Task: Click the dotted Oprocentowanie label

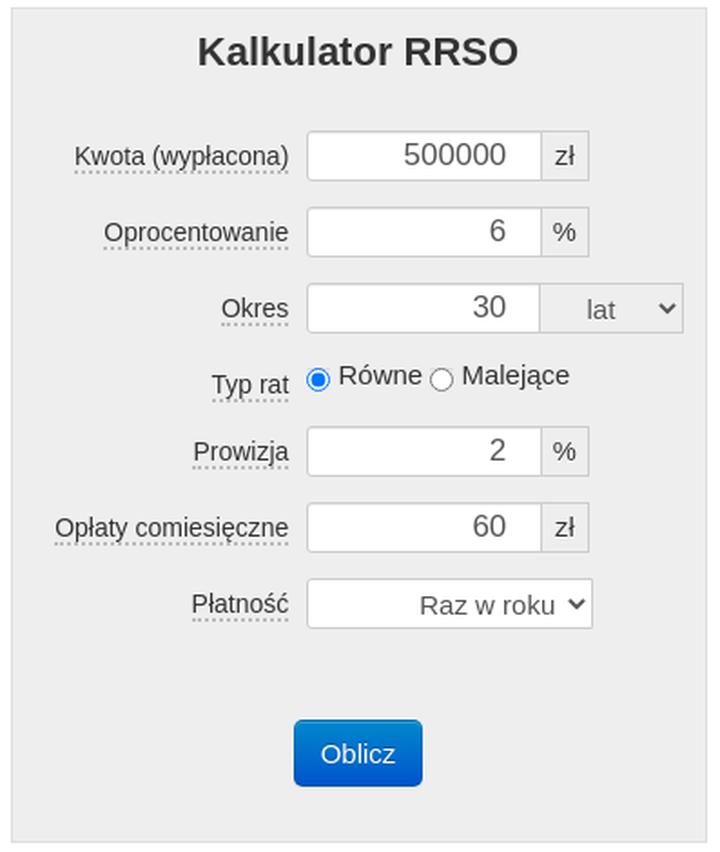Action: [x=197, y=232]
